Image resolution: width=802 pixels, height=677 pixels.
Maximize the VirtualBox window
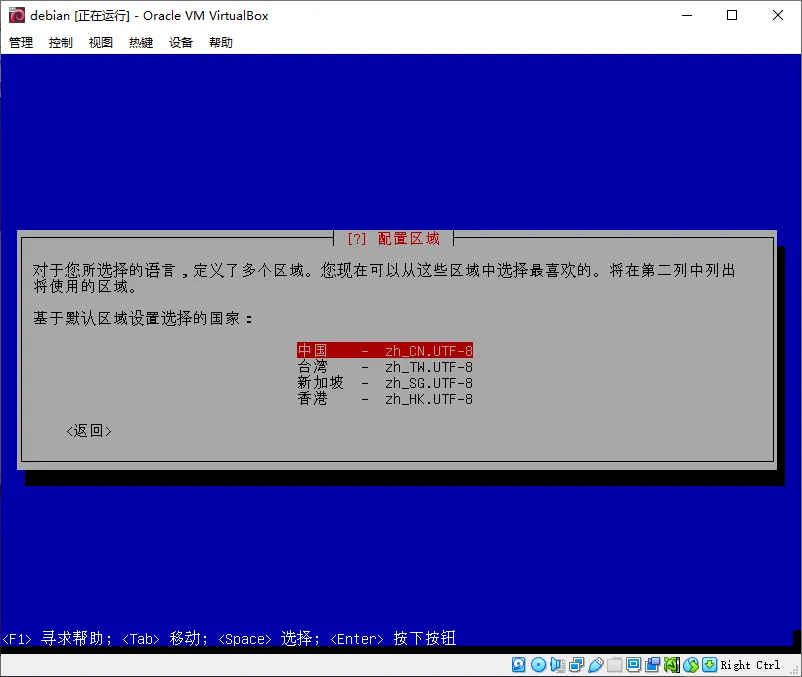pos(732,15)
